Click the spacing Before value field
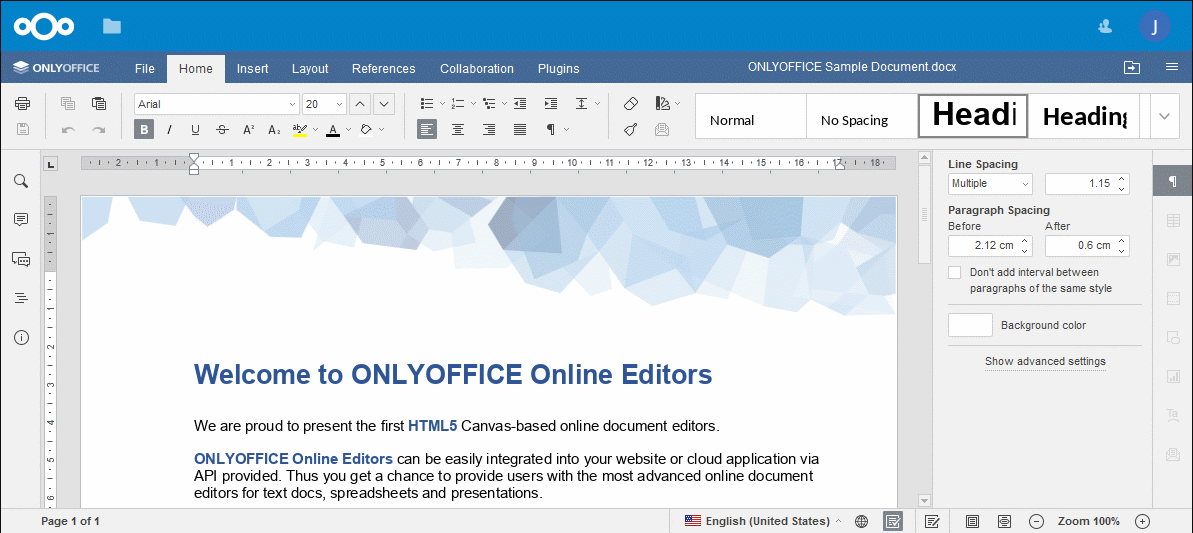This screenshot has width=1193, height=533. click(981, 246)
